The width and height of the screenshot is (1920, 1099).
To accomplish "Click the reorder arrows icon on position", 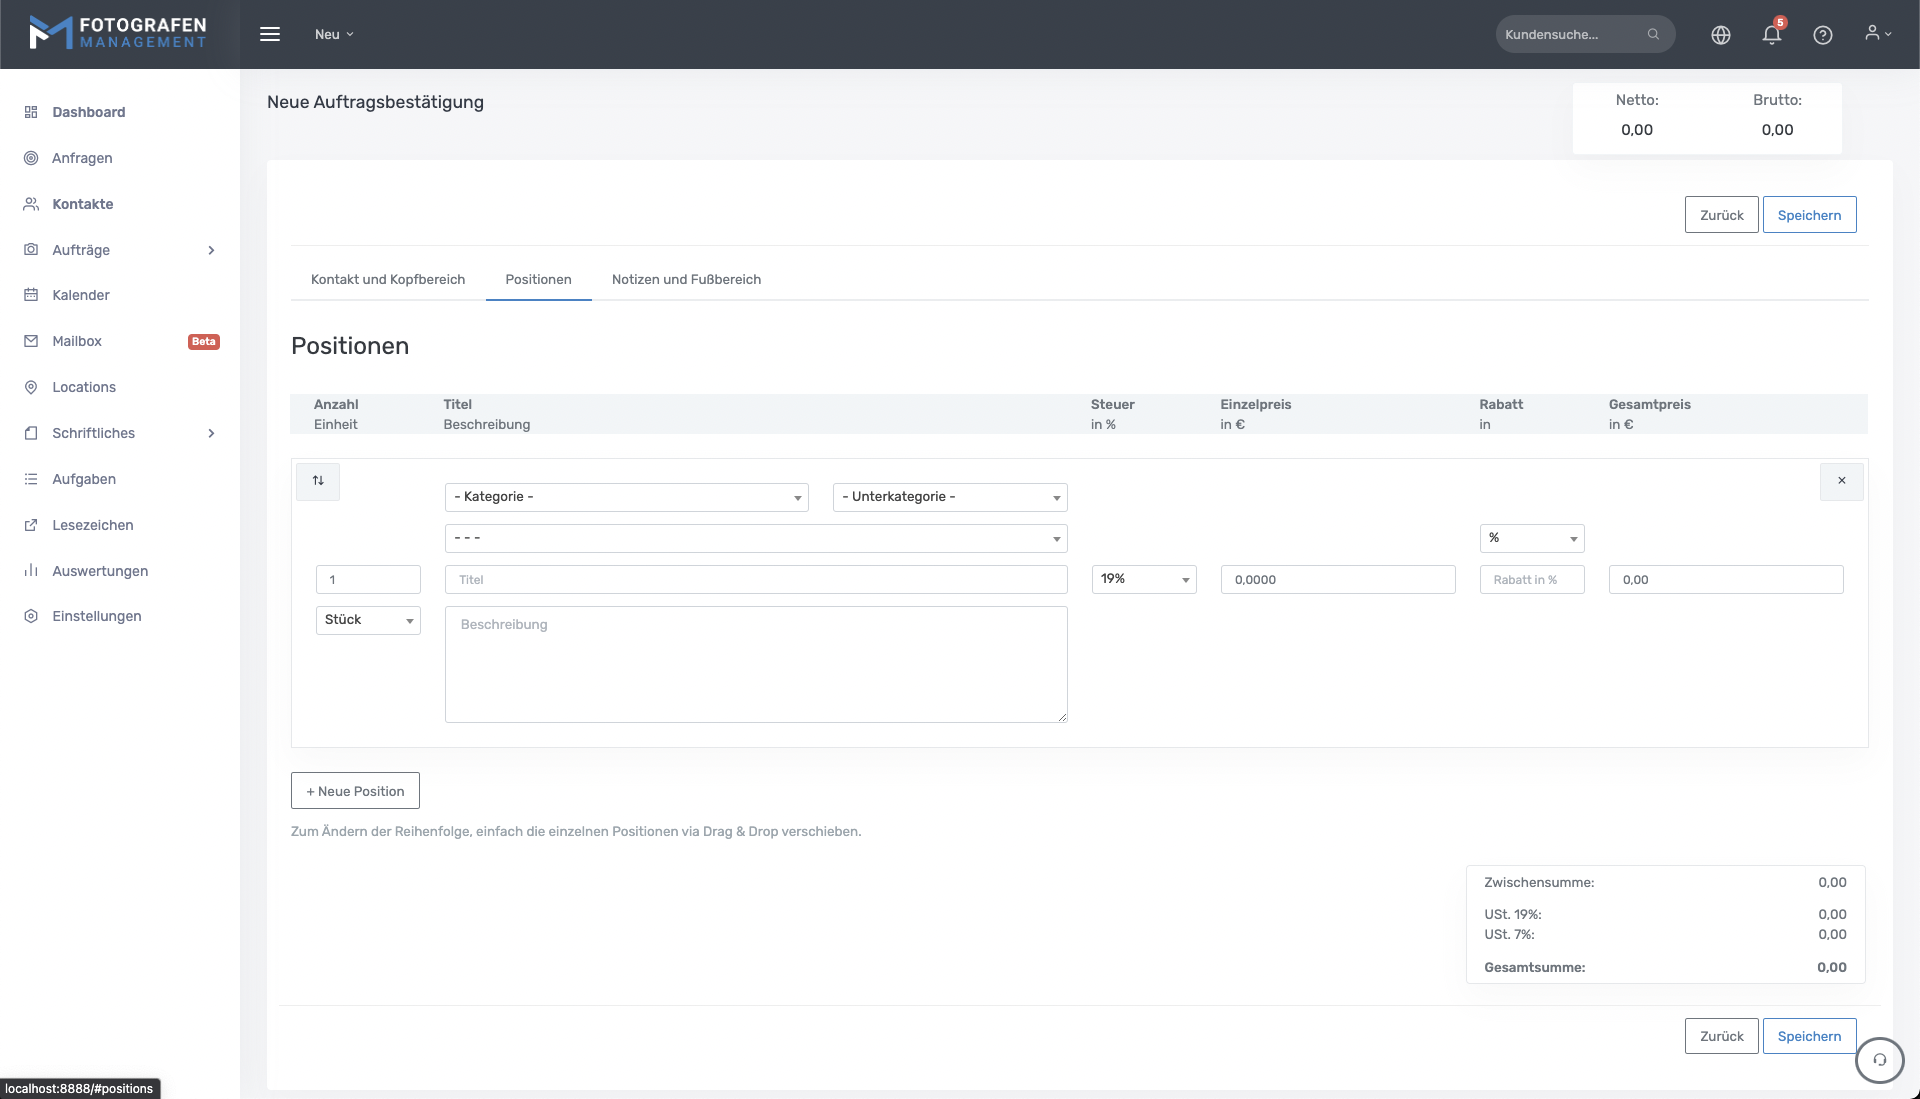I will pyautogui.click(x=318, y=481).
